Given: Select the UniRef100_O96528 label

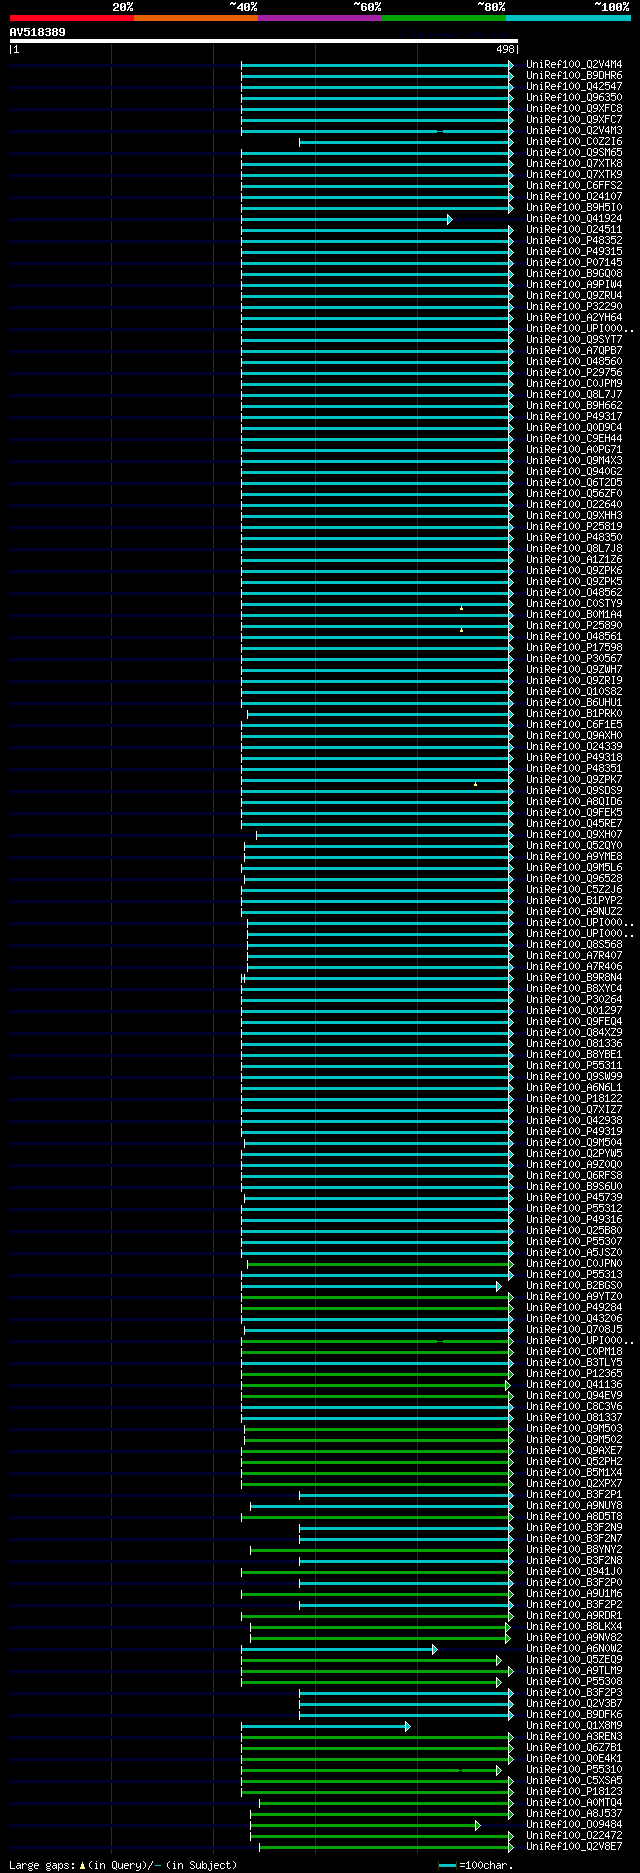Looking at the screenshot, I should (x=574, y=879).
